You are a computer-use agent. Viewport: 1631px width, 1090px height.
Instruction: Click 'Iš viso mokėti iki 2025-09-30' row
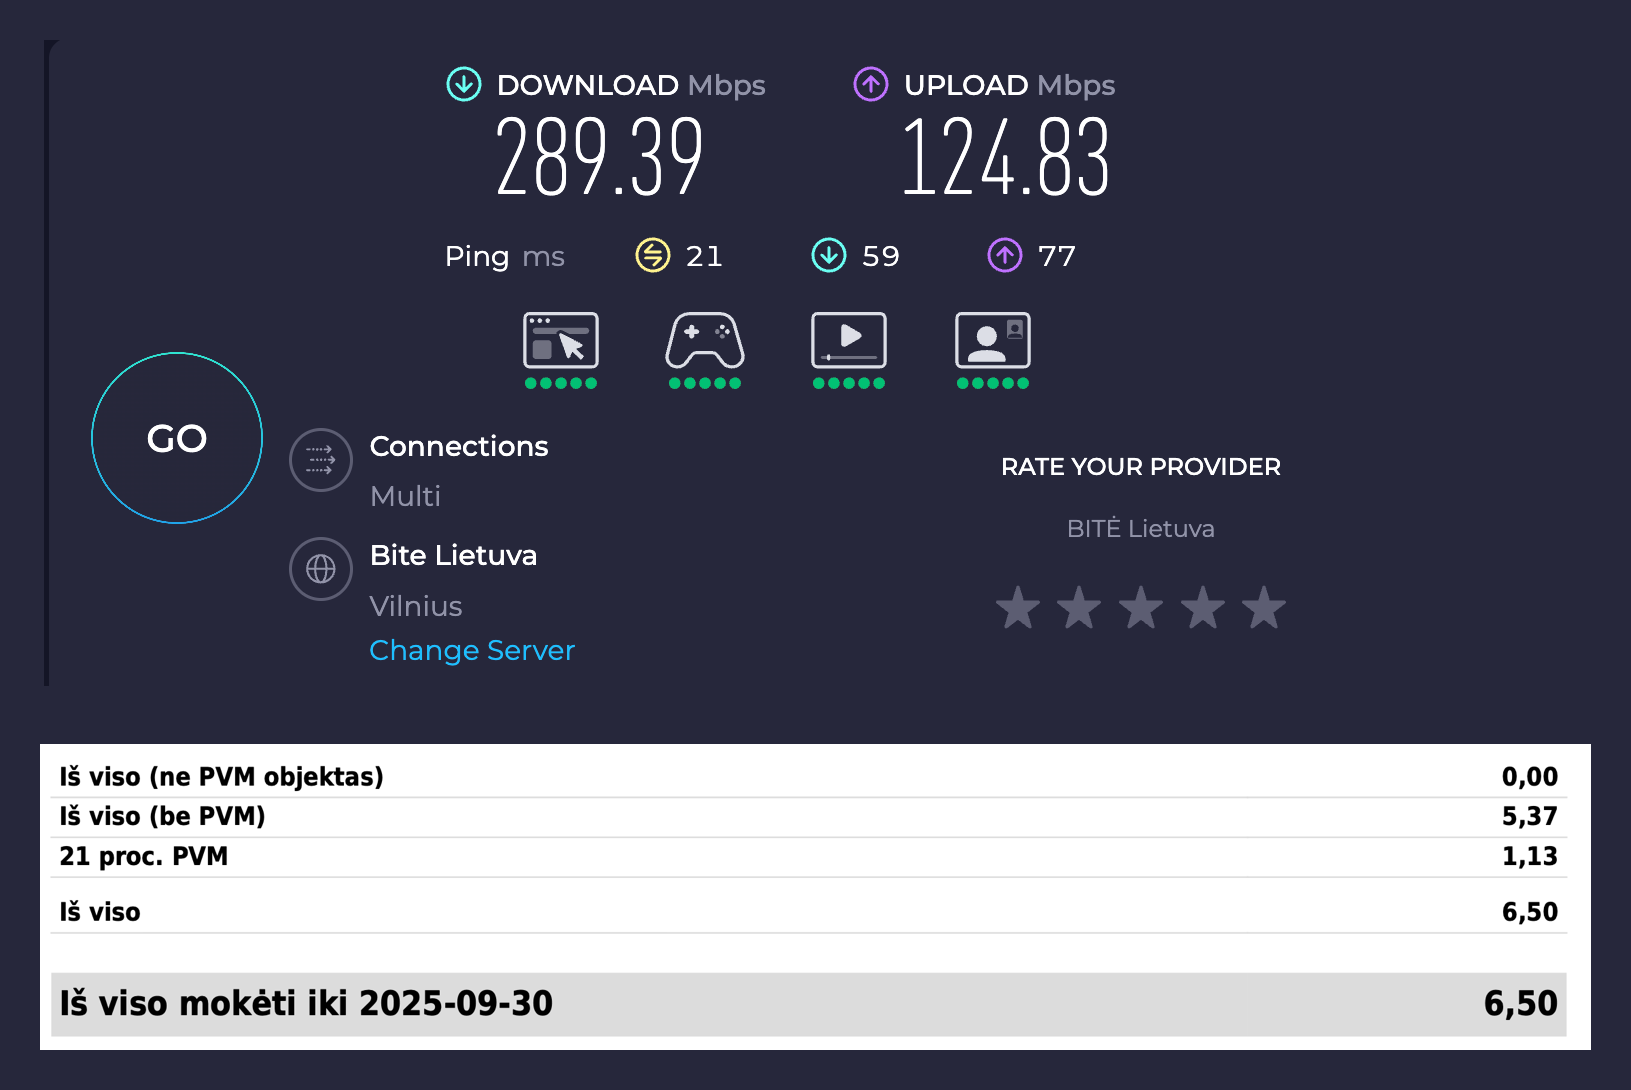(809, 1004)
